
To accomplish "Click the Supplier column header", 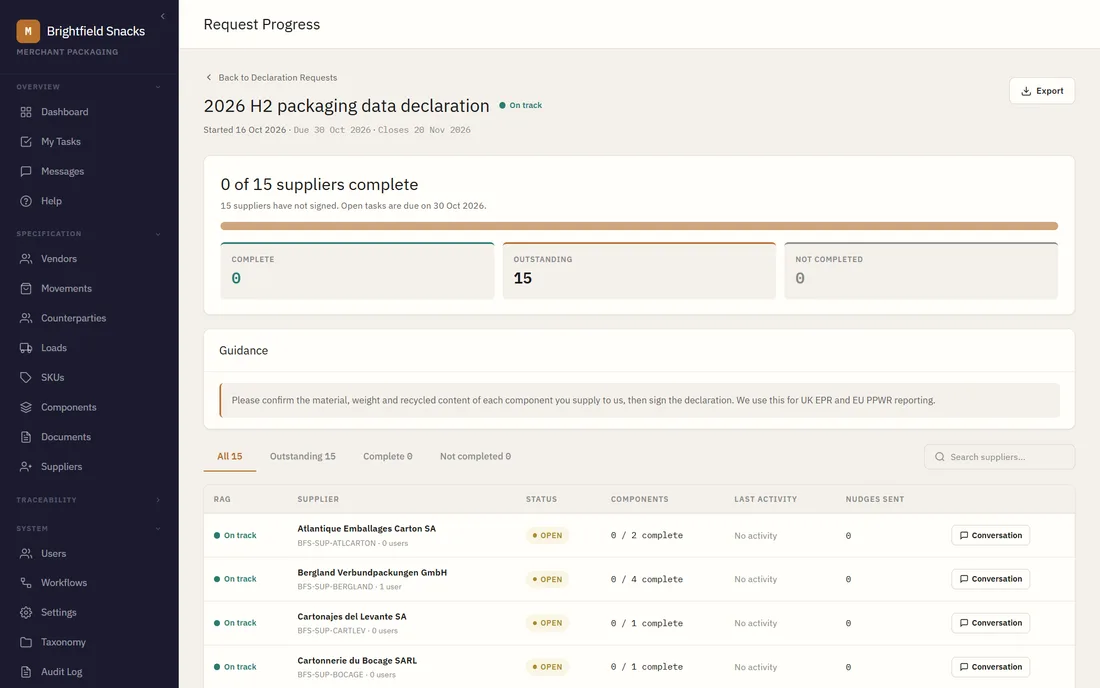I will [318, 499].
